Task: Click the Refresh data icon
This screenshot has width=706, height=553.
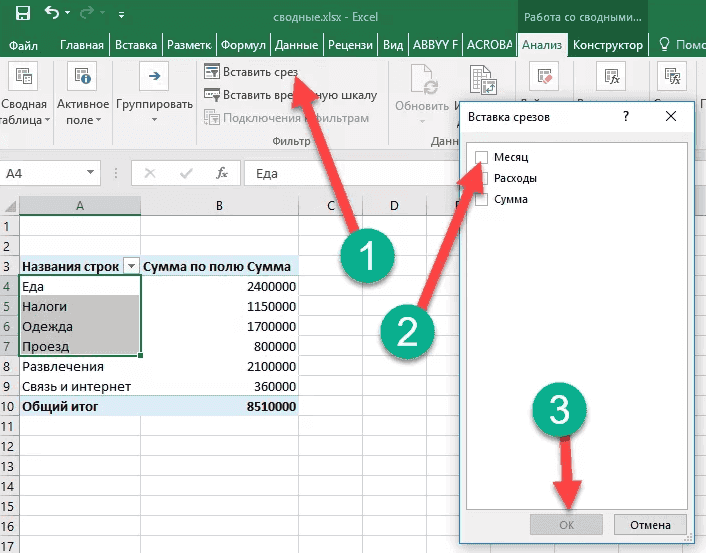Action: (x=422, y=78)
